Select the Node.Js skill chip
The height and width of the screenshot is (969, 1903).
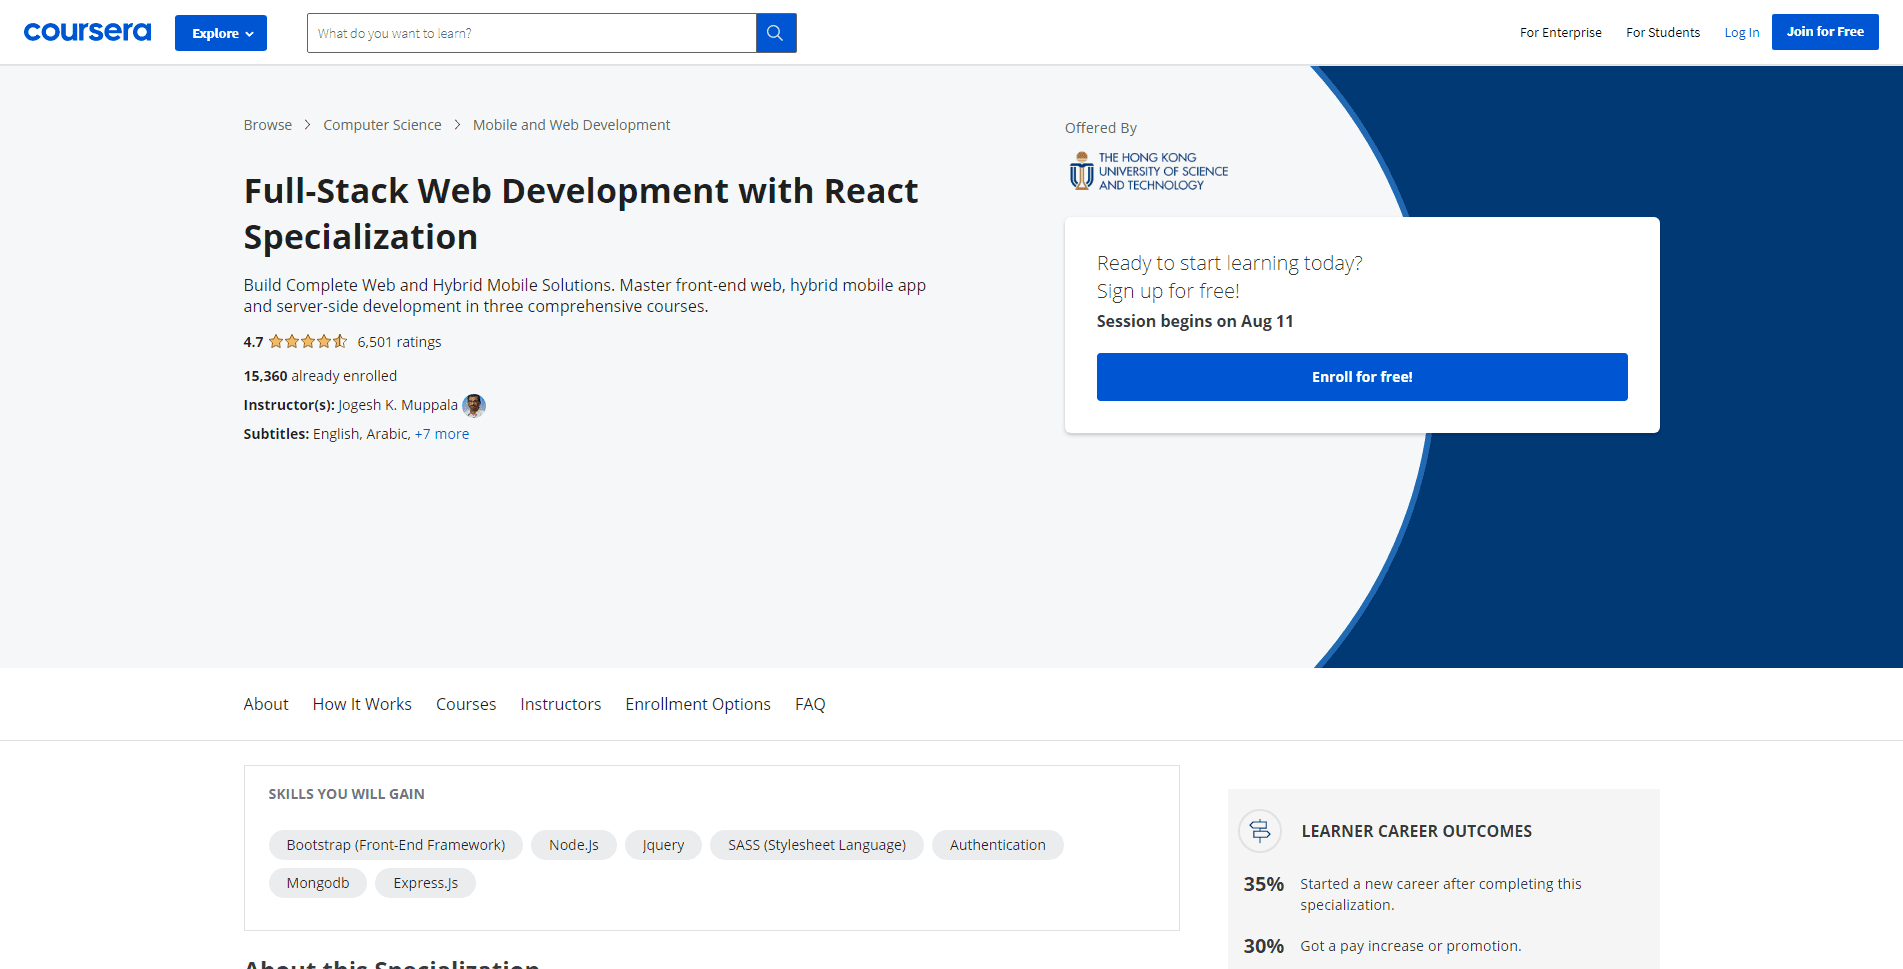coord(573,845)
